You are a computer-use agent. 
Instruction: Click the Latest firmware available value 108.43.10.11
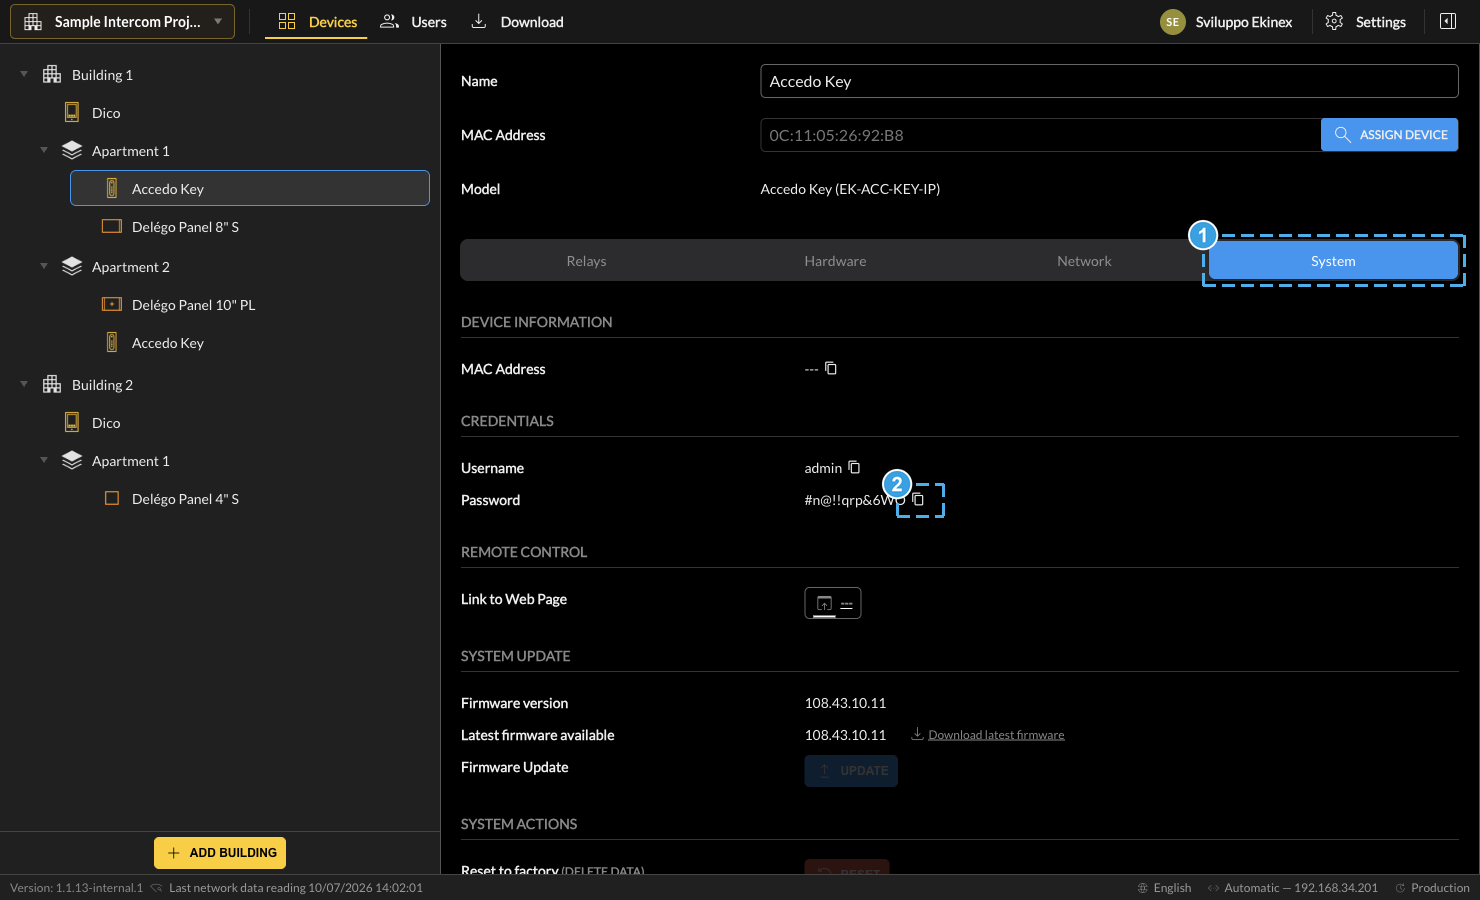click(x=845, y=735)
